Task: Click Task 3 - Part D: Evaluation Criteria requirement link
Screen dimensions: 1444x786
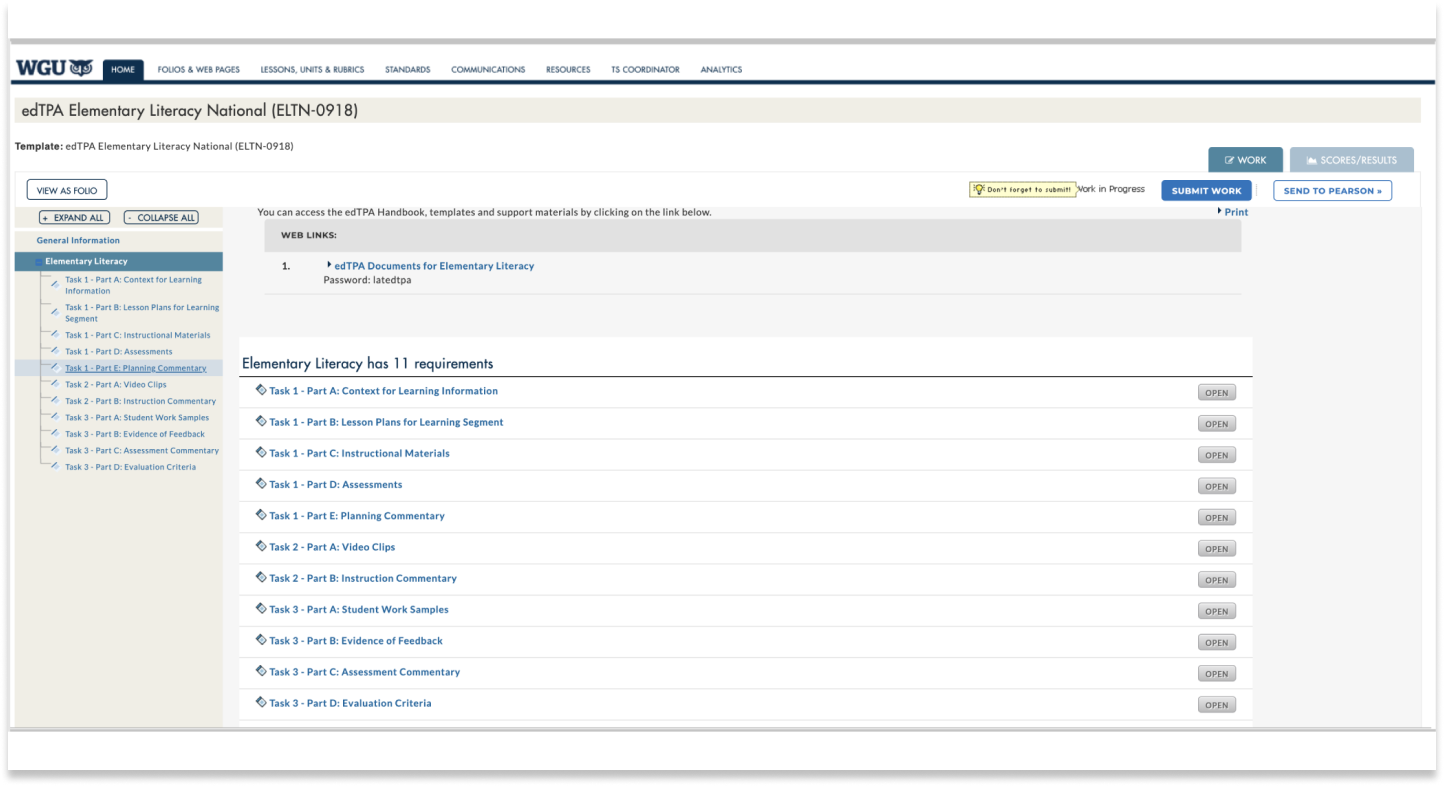Action: (350, 703)
